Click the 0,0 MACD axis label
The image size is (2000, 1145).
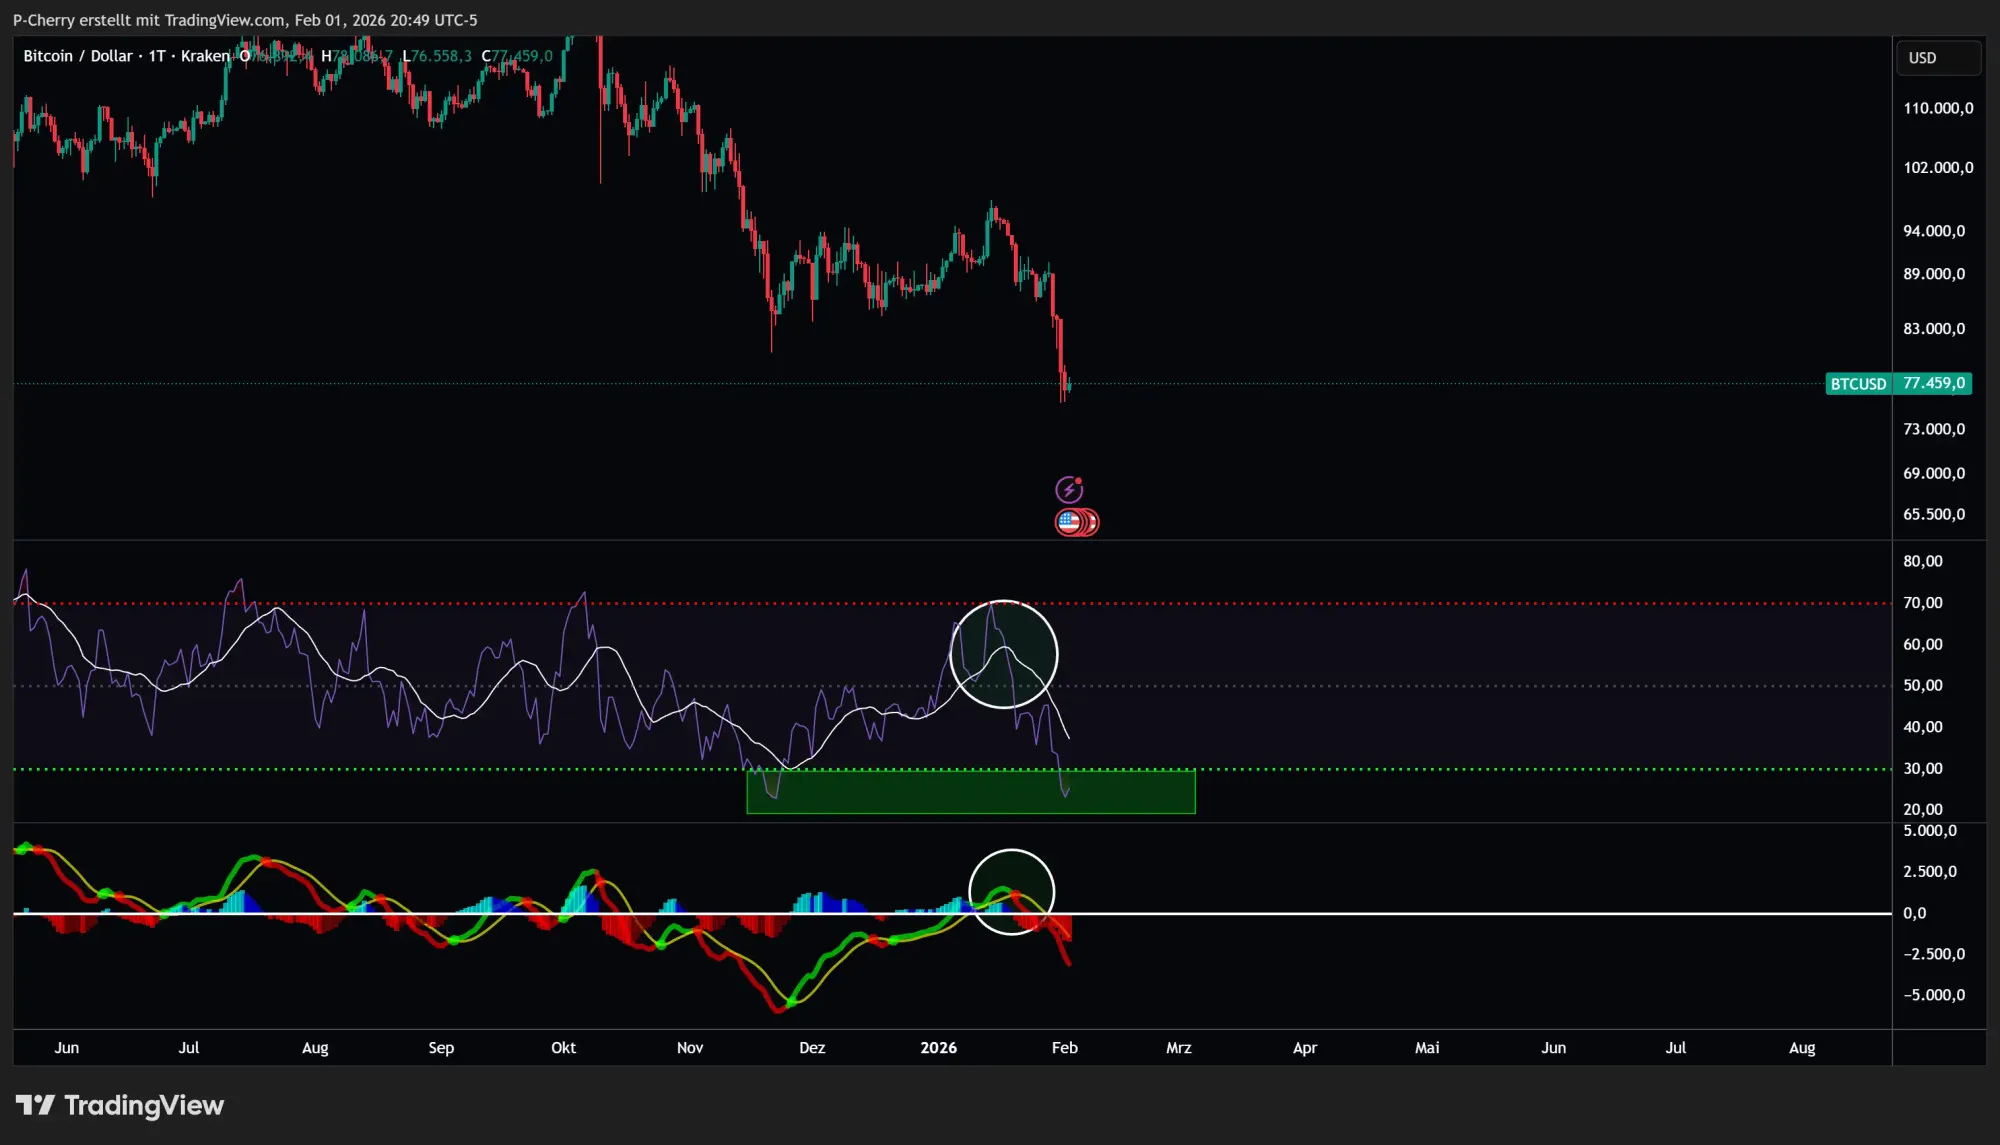pos(1914,913)
